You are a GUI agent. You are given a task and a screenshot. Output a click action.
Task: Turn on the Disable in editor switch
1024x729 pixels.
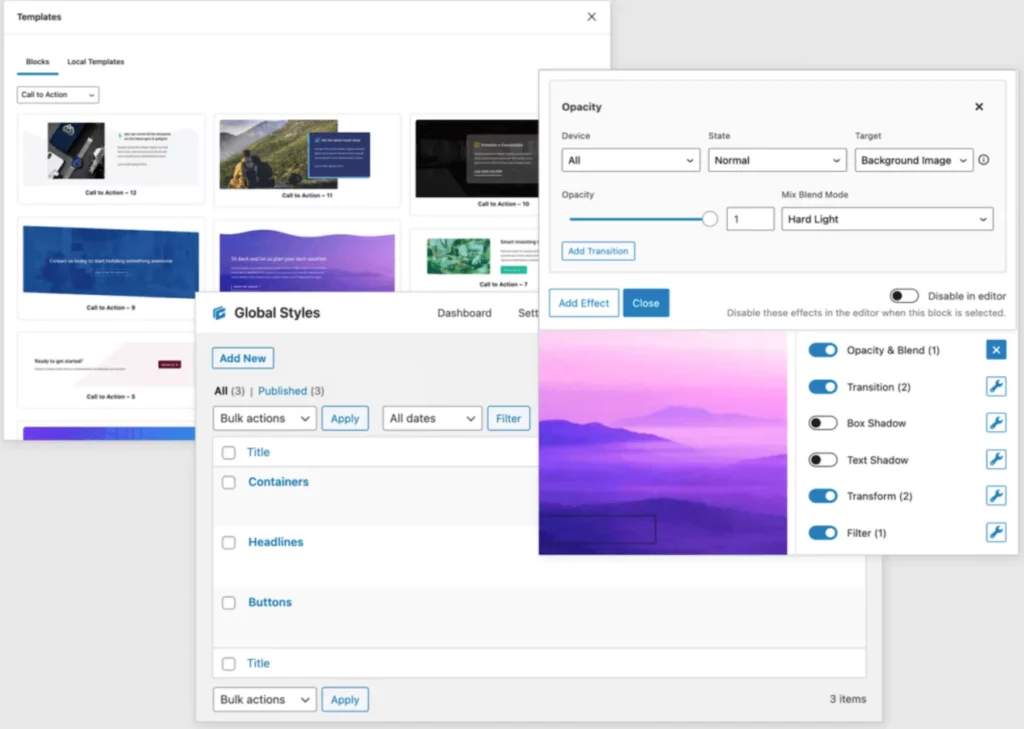[x=904, y=295]
